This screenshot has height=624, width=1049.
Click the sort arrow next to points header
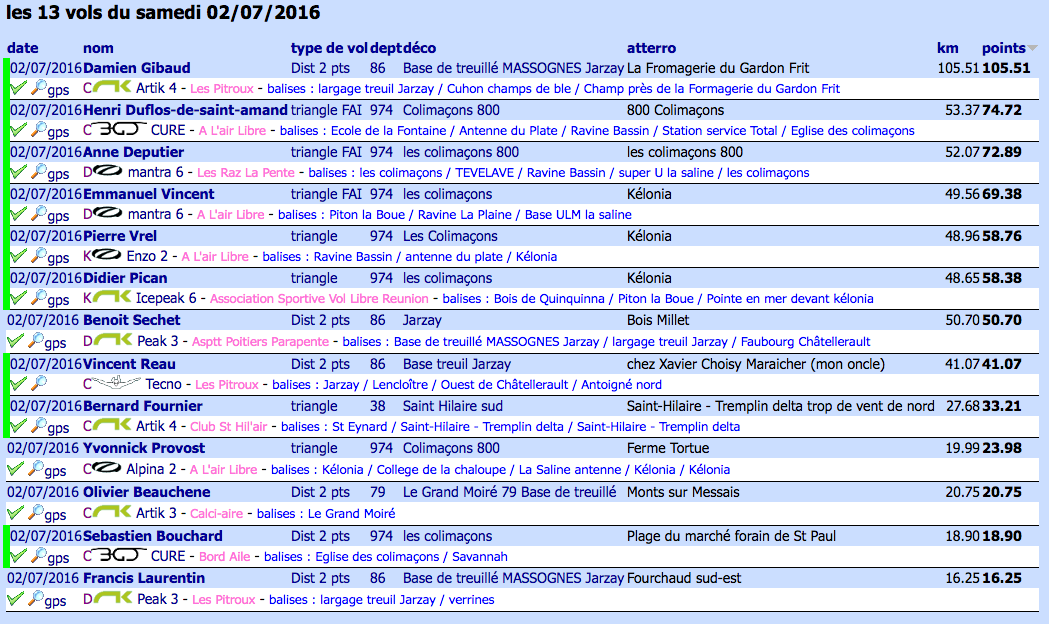1032,48
